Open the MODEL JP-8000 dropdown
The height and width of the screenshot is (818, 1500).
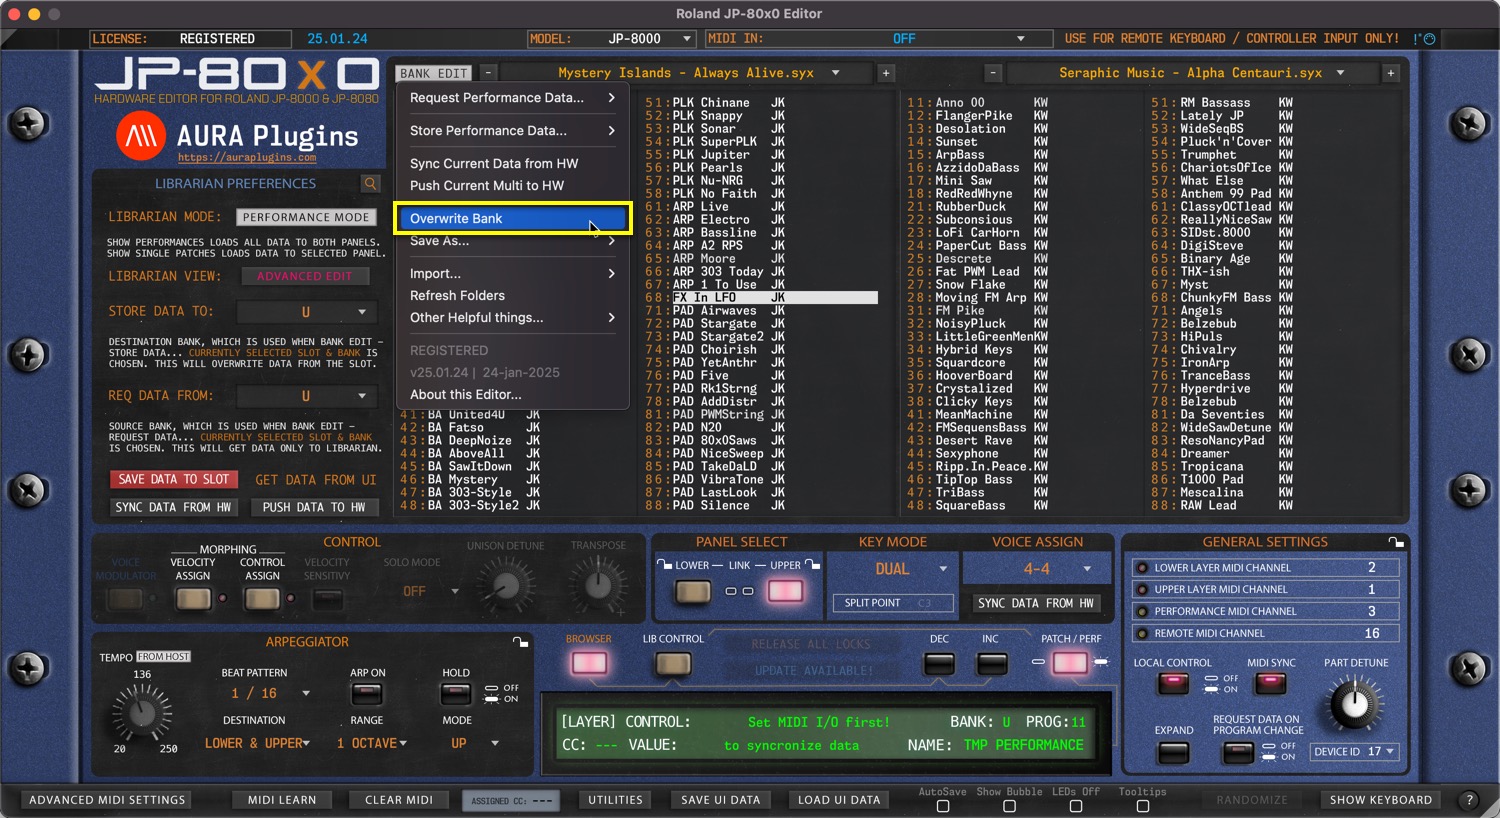[612, 39]
